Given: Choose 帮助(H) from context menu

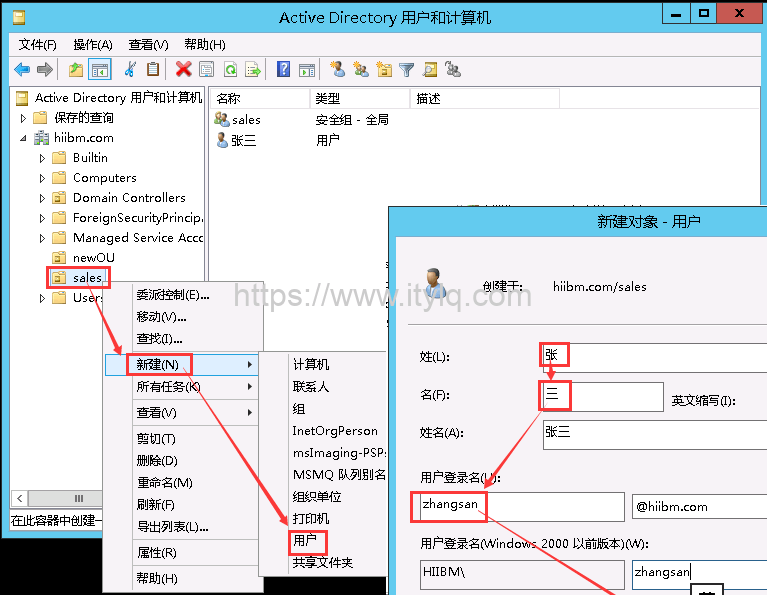Looking at the screenshot, I should [183, 578].
